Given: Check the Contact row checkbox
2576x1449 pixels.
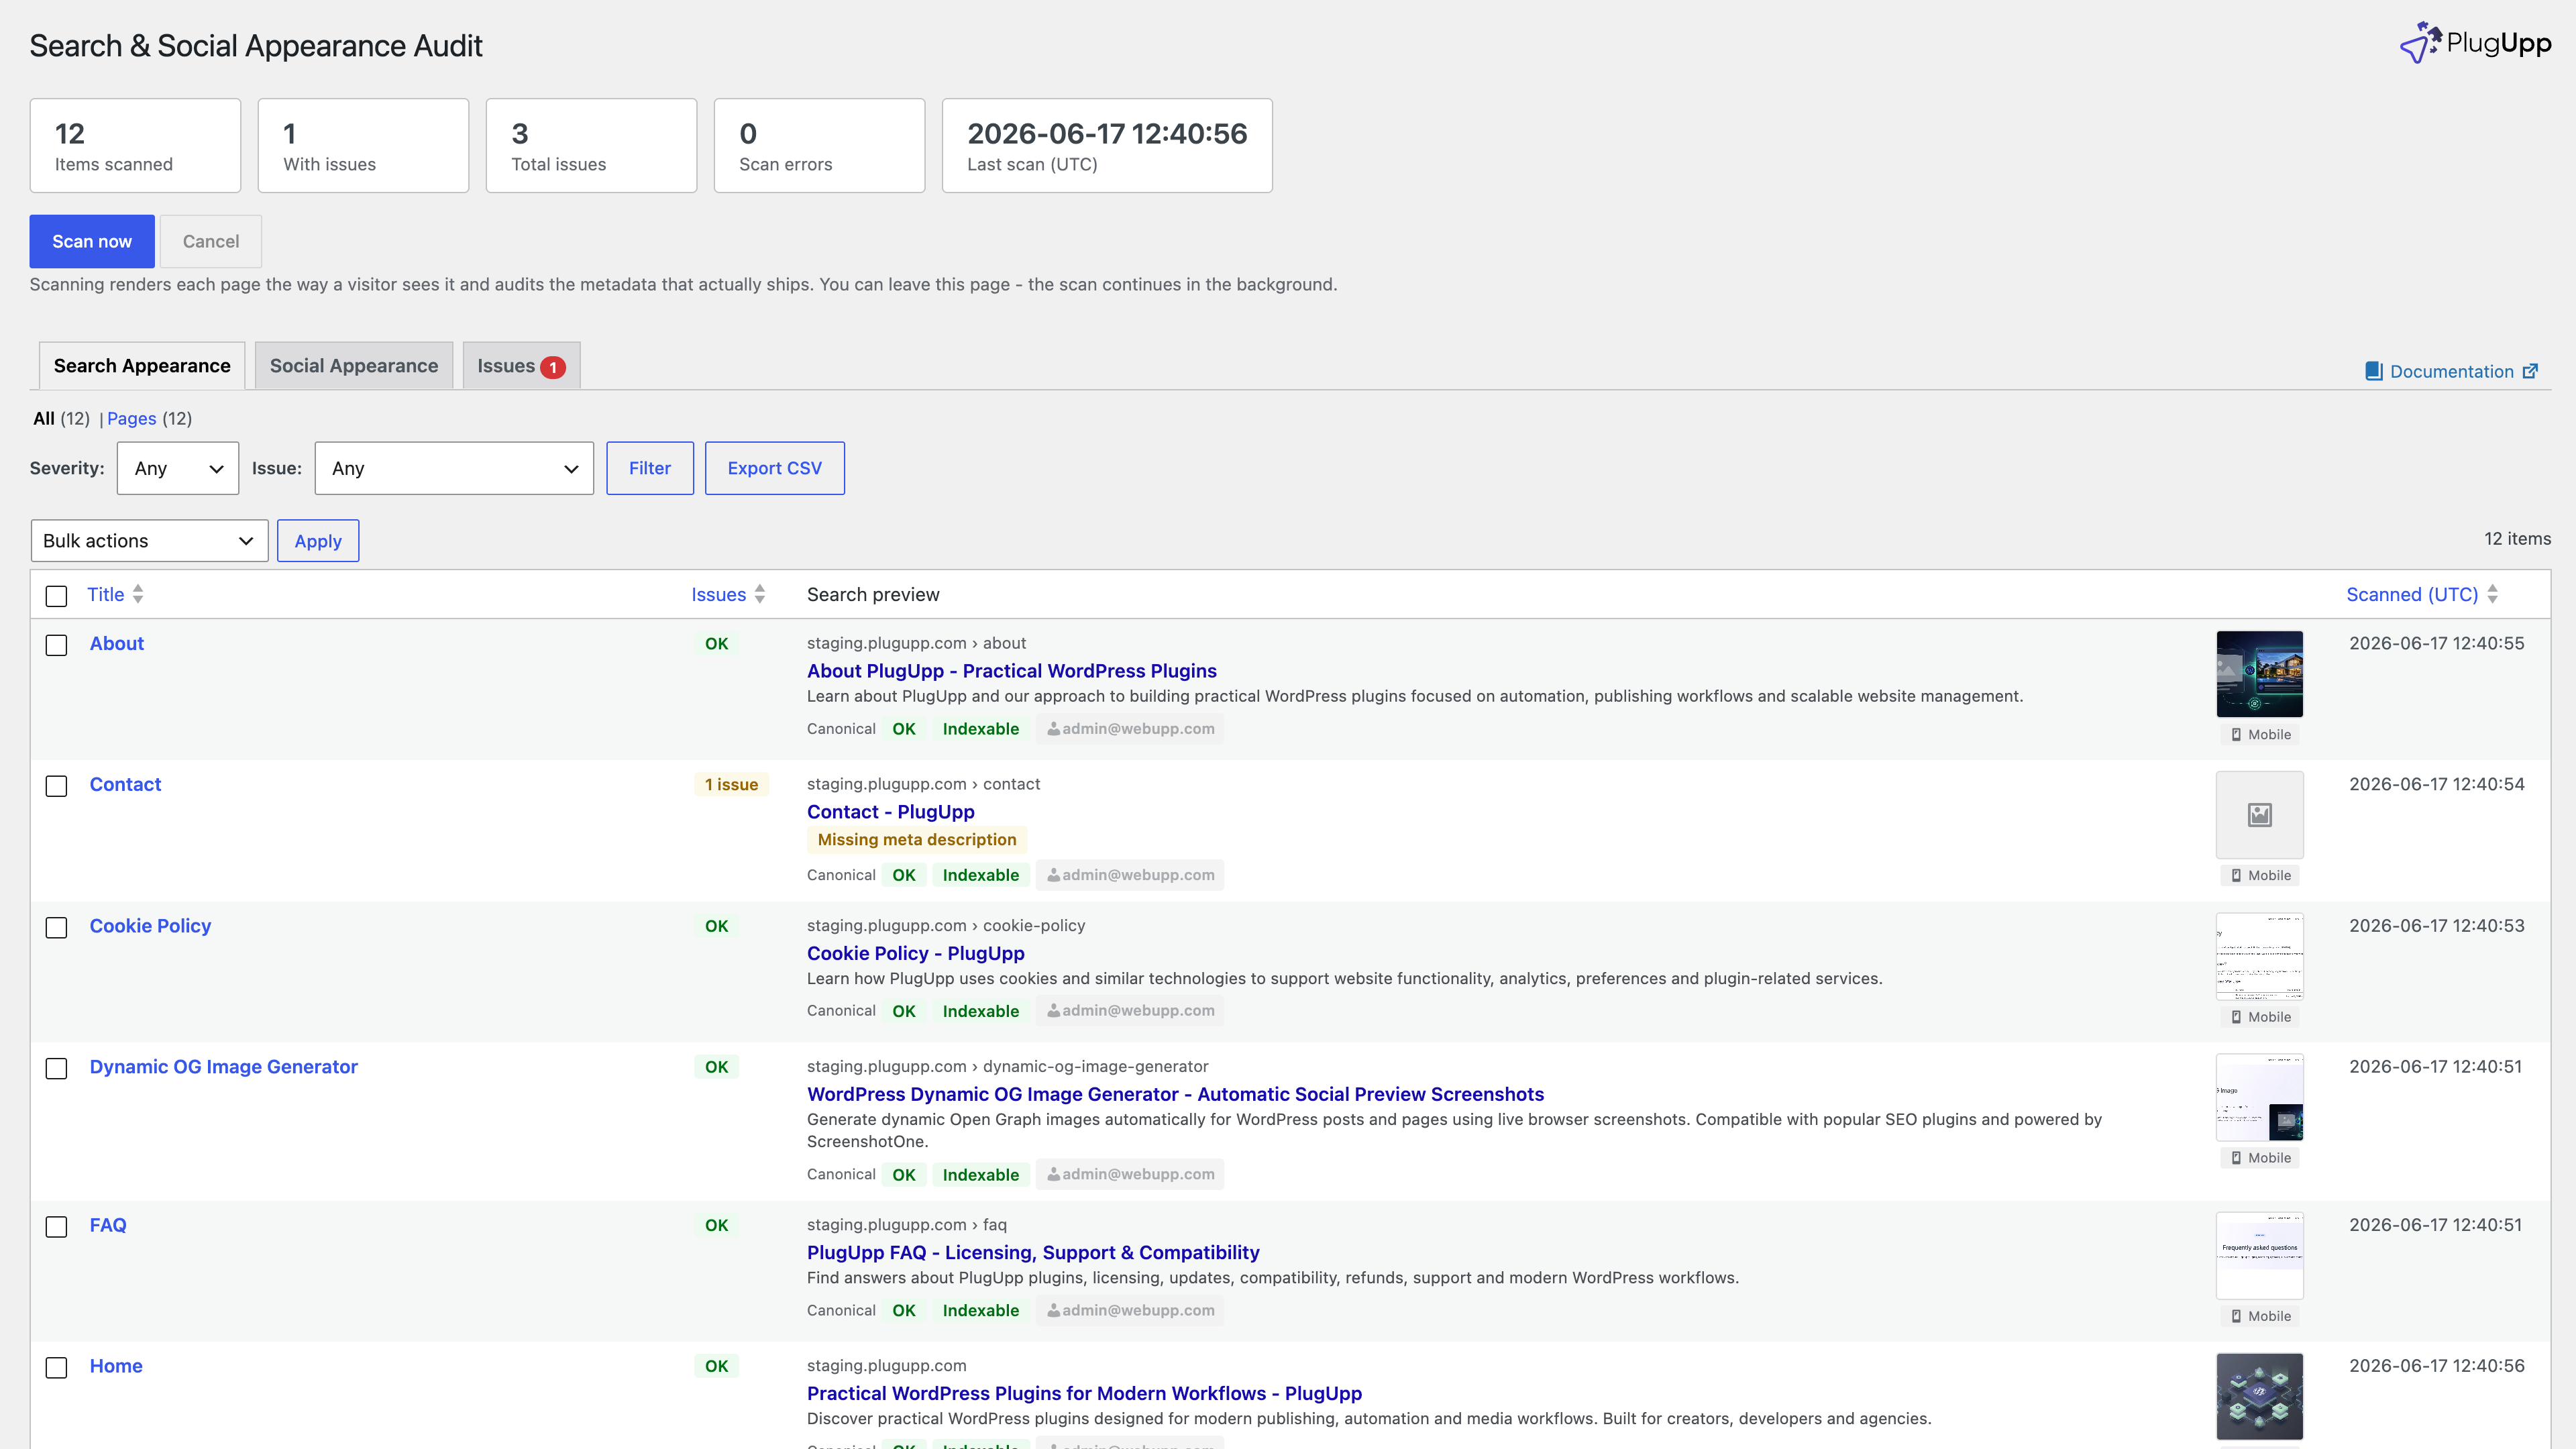Looking at the screenshot, I should [56, 786].
